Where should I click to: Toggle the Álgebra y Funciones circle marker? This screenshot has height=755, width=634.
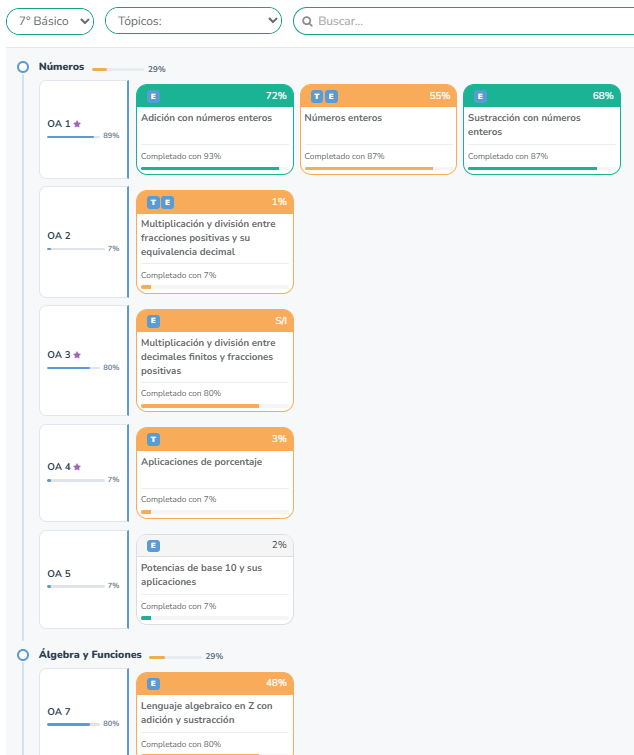[22, 655]
